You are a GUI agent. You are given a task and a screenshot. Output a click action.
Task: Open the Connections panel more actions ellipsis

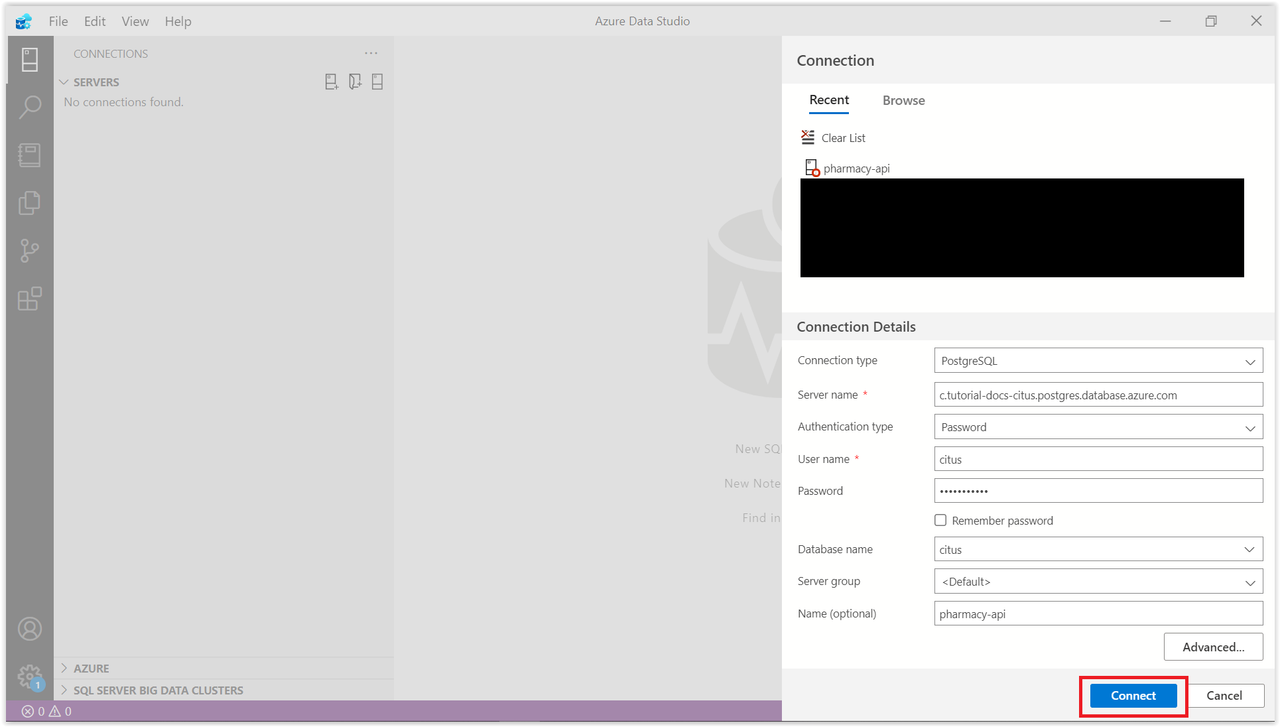371,54
